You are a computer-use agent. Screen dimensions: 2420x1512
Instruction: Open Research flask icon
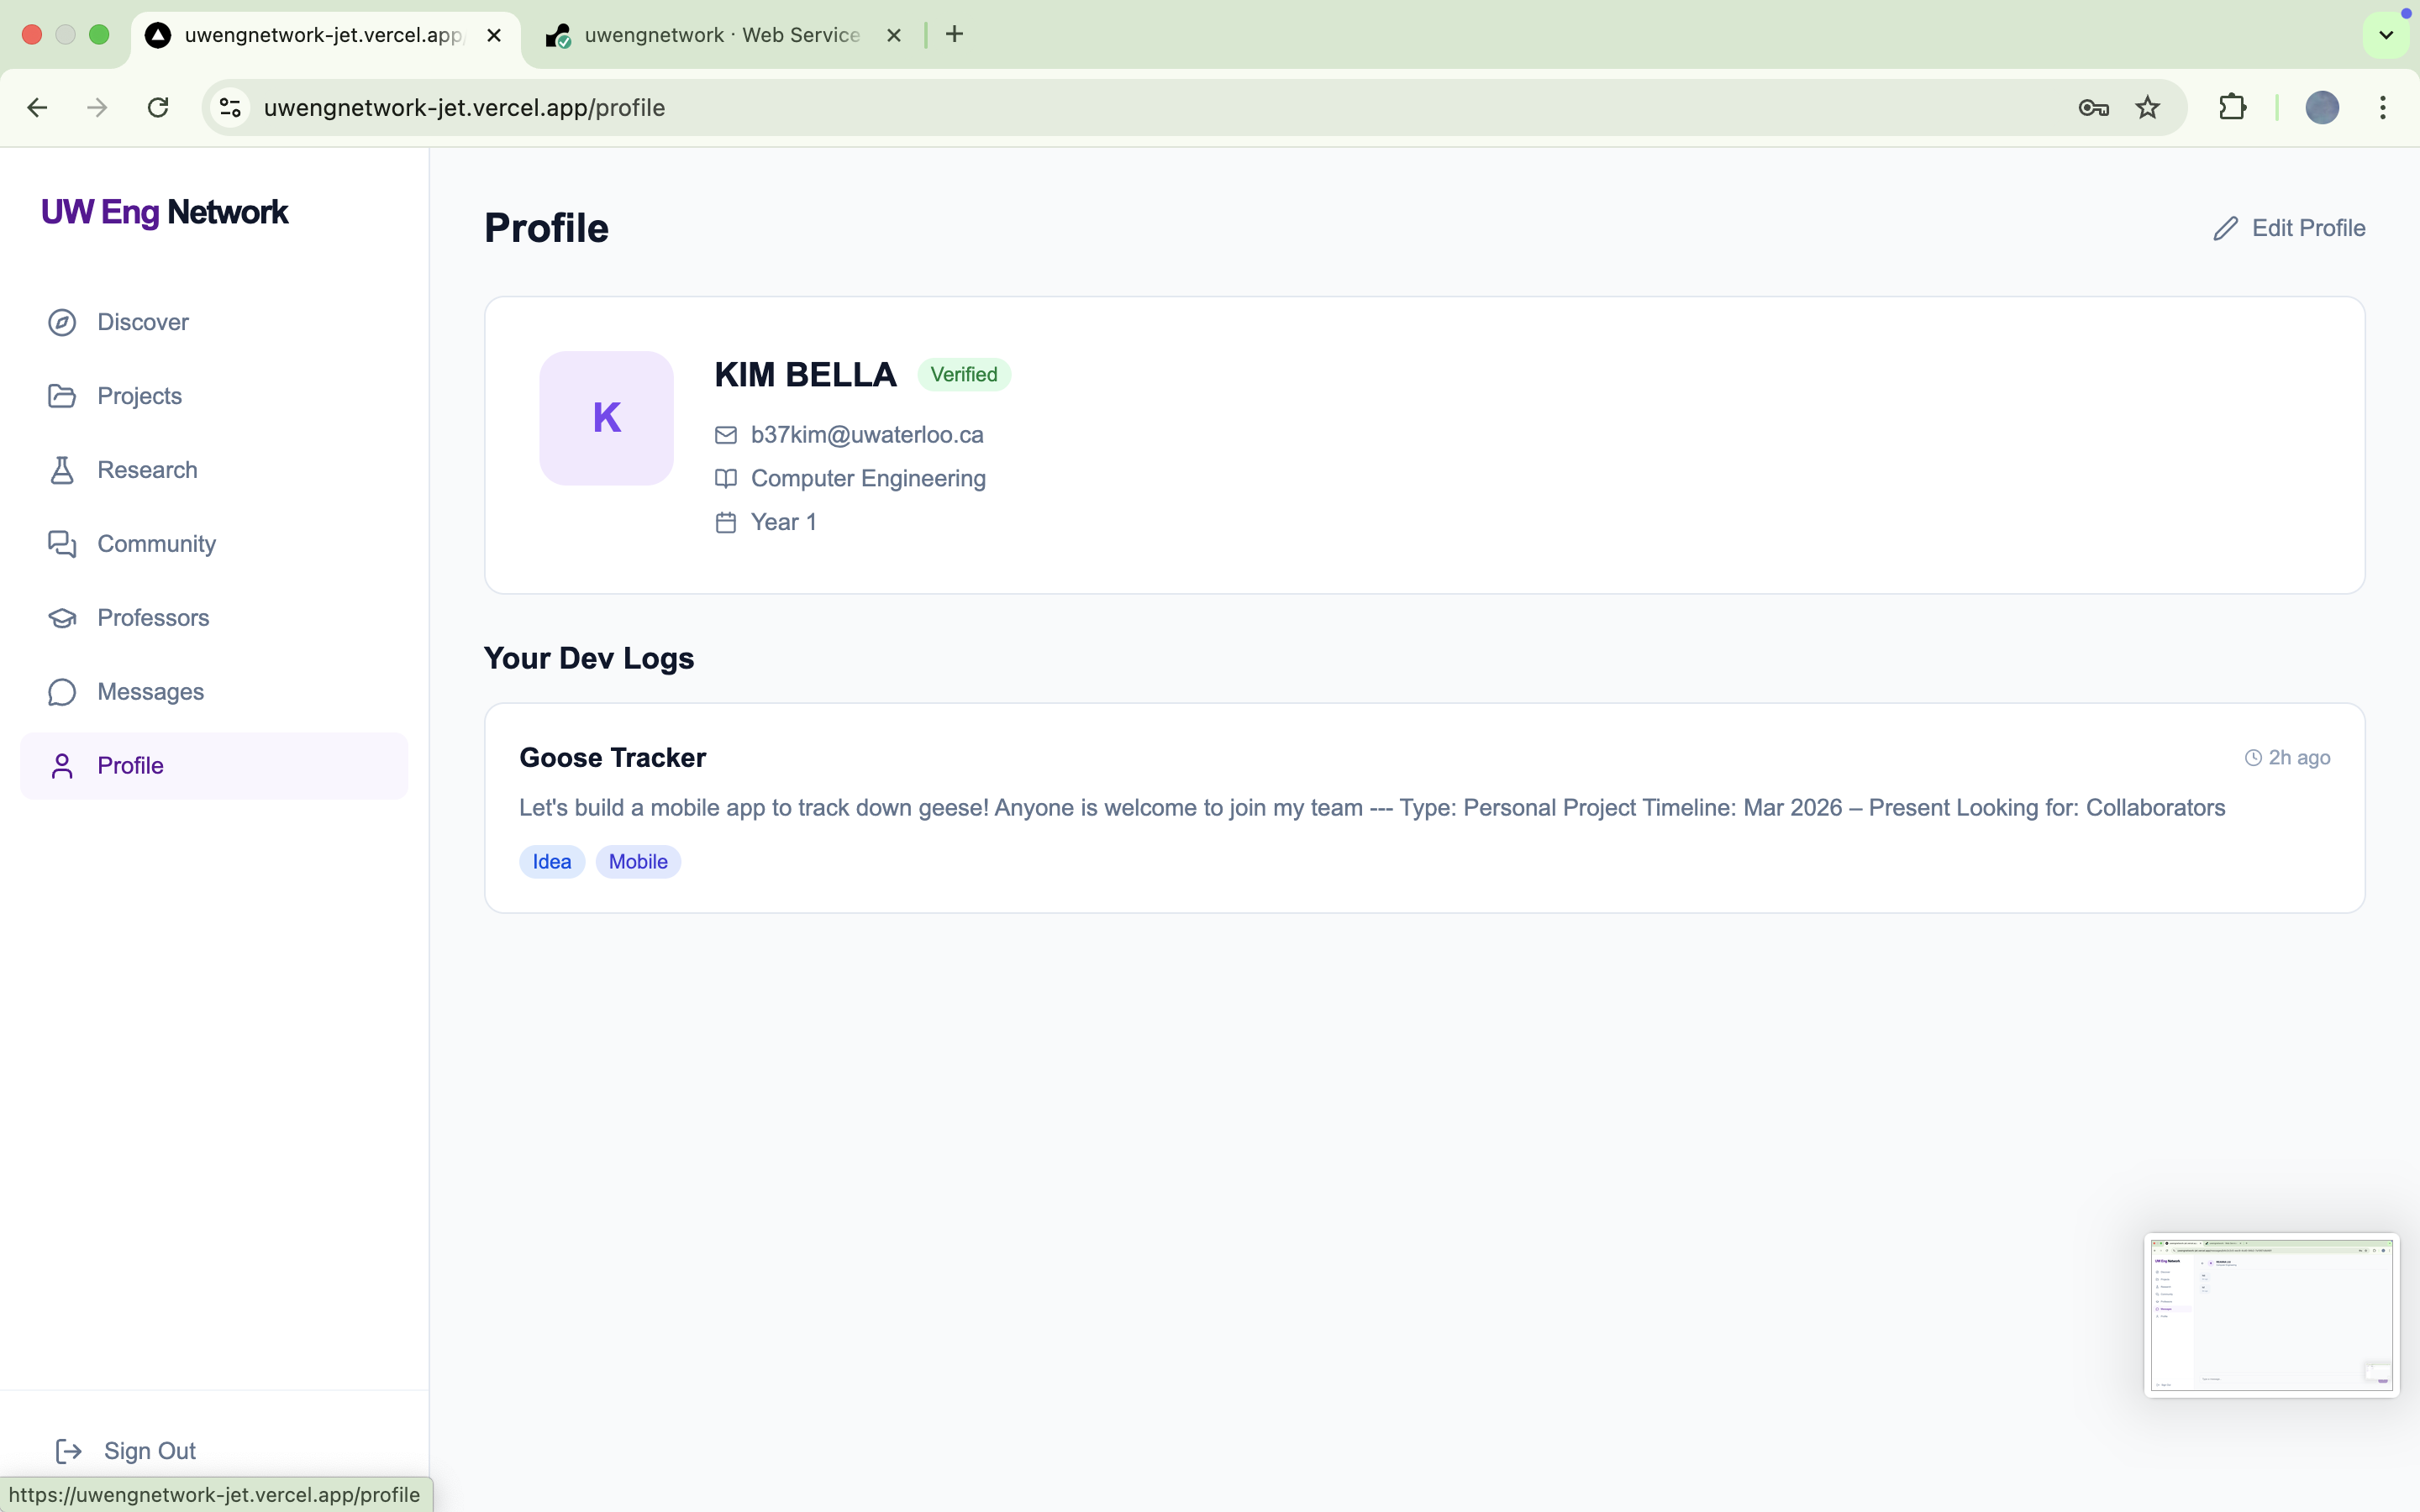pyautogui.click(x=62, y=470)
